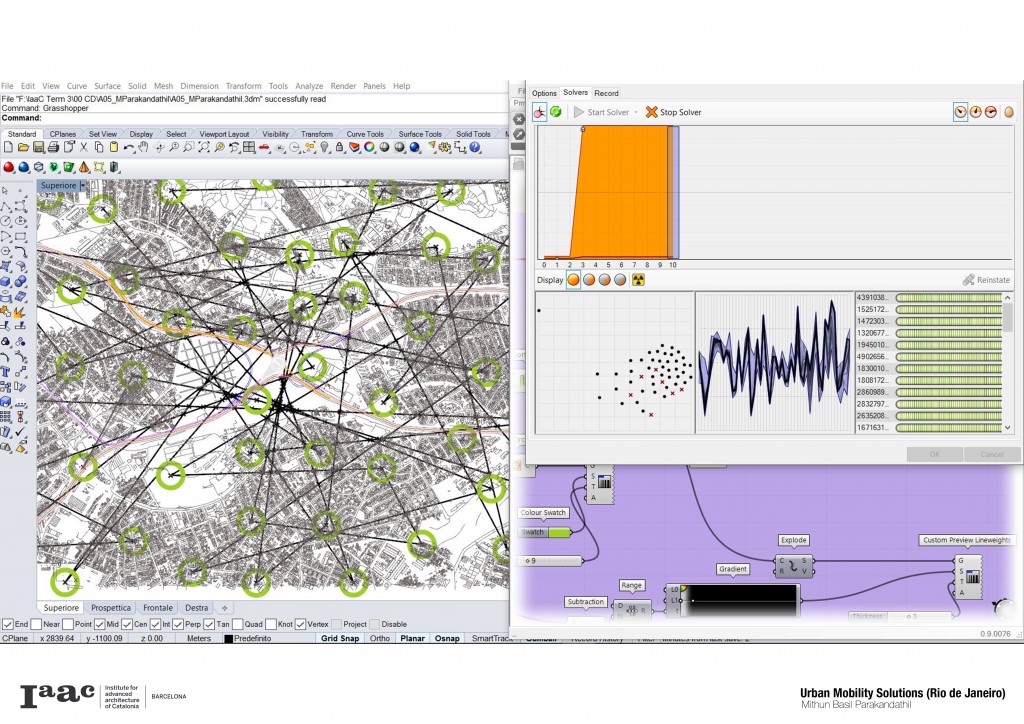Image resolution: width=1024 pixels, height=724 pixels.
Task: Click the egg icon in solver toolbar
Action: 1009,113
